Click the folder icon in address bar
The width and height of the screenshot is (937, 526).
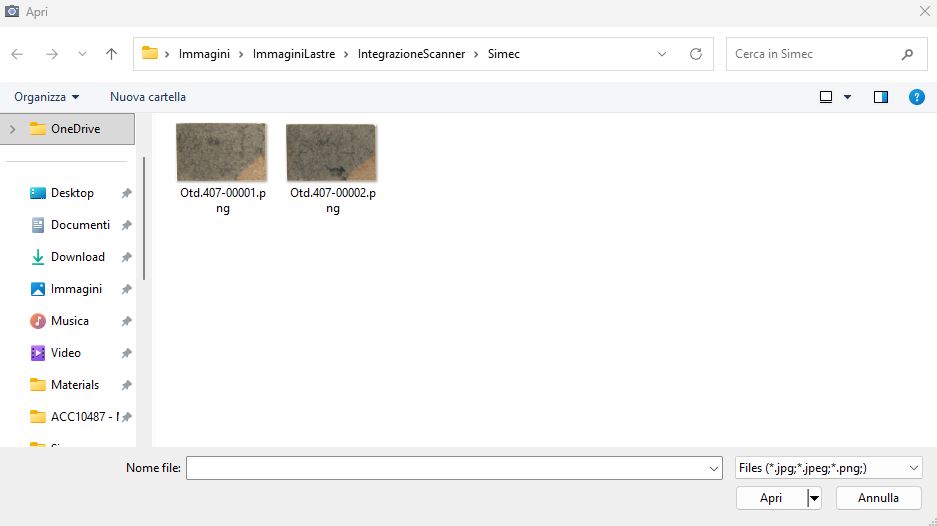click(x=149, y=53)
